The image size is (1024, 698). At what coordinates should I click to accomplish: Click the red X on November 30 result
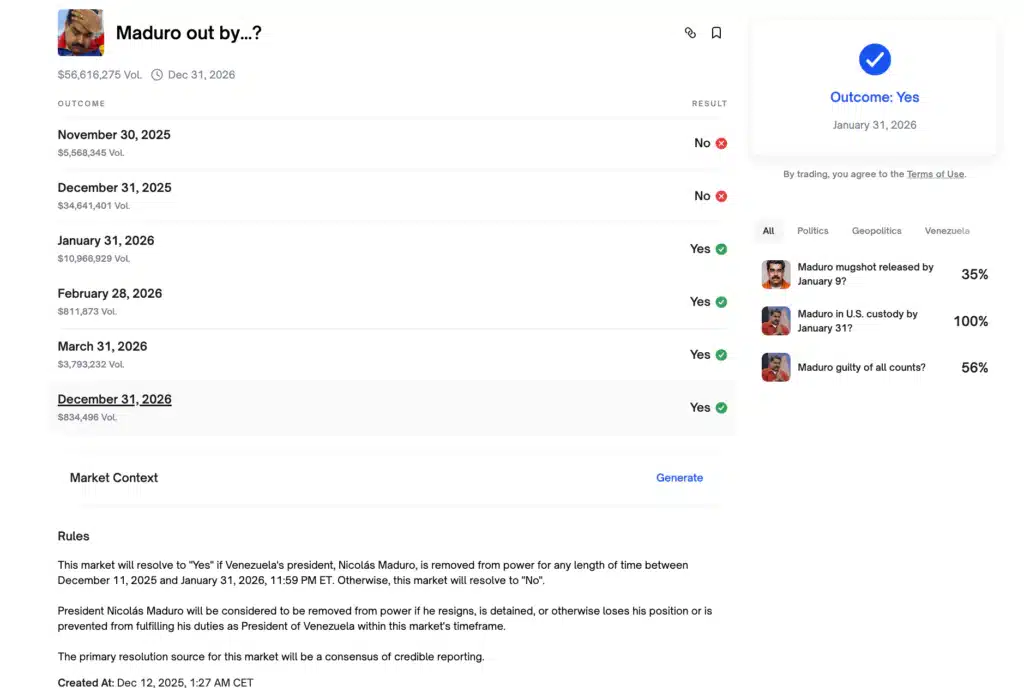721,143
